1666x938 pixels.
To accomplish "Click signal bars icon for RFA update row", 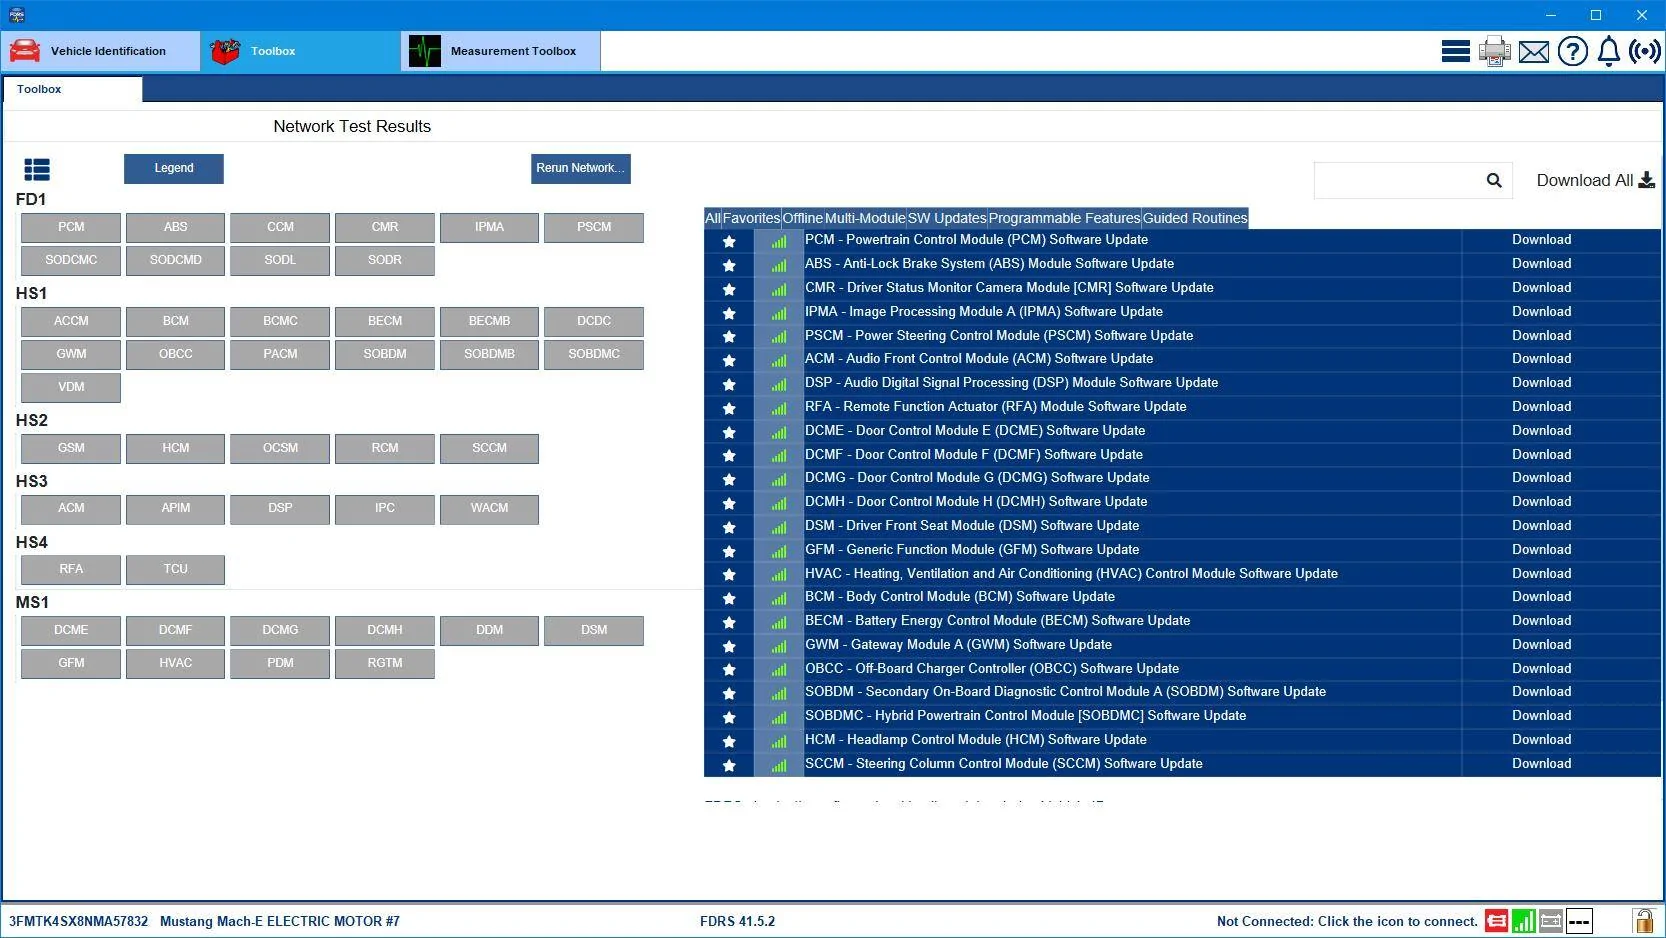I will [x=779, y=408].
